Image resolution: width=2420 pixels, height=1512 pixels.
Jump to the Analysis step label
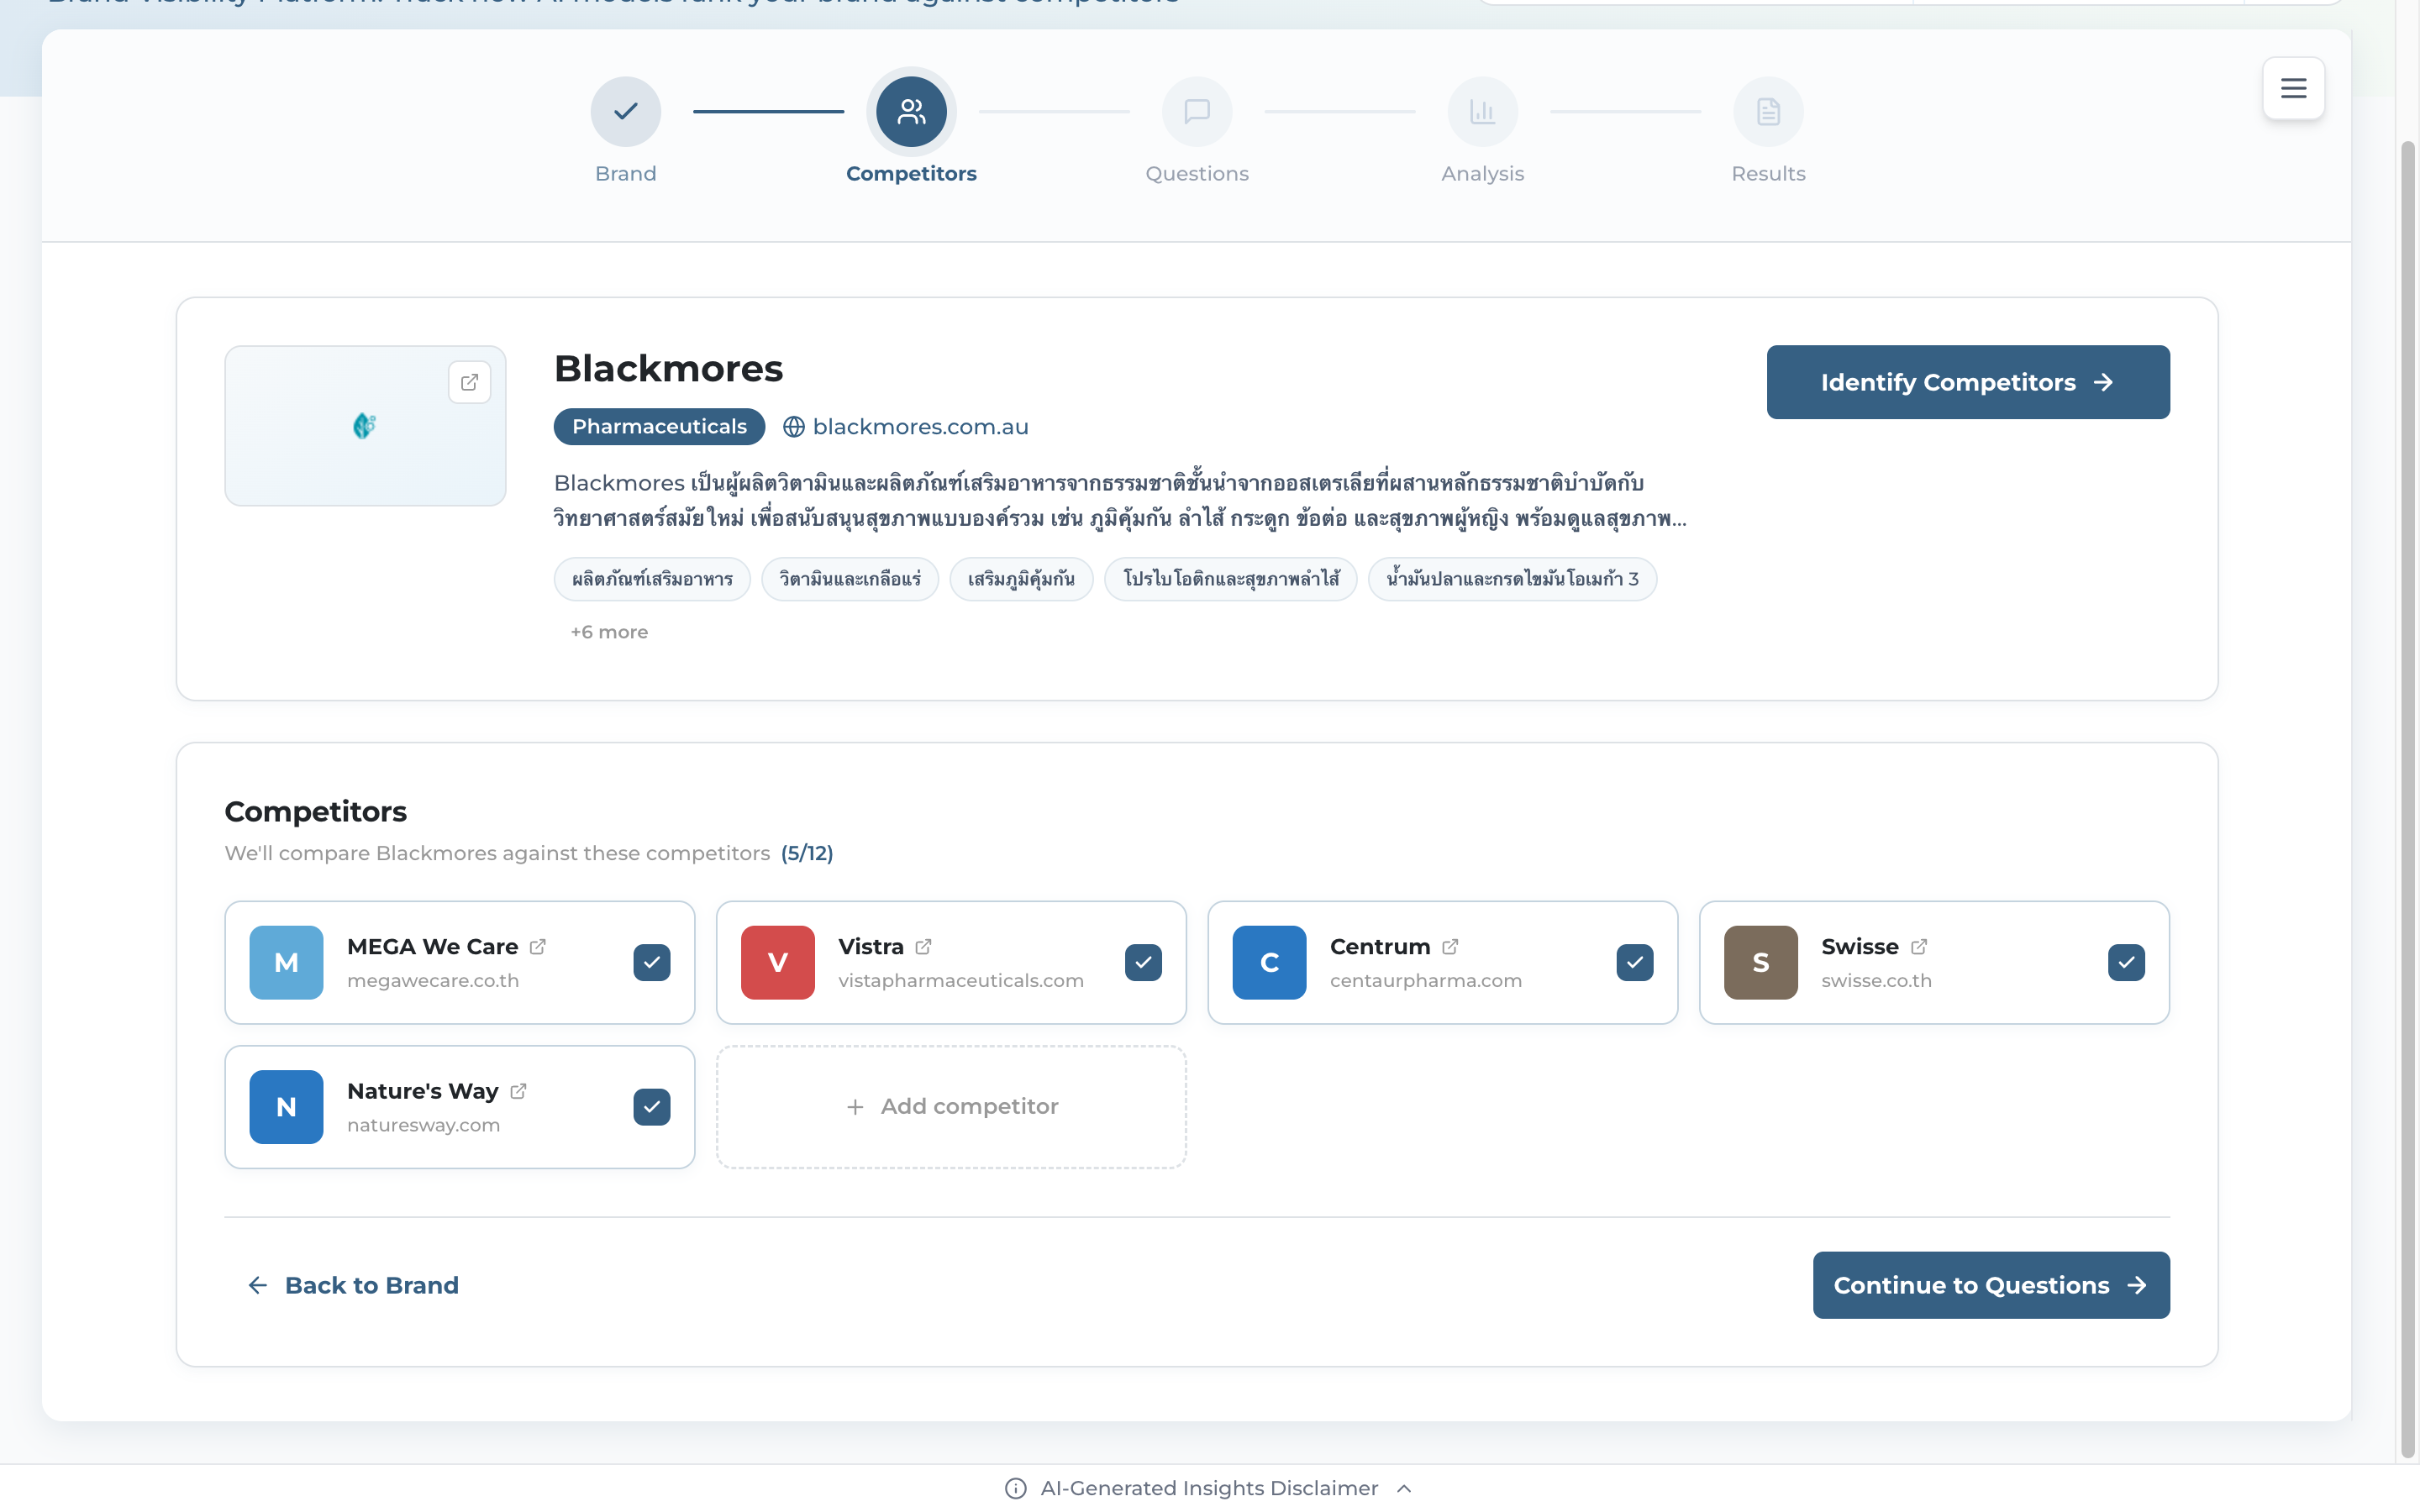(x=1482, y=174)
